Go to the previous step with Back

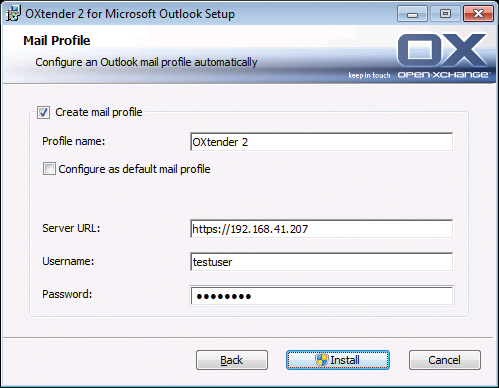[x=232, y=360]
